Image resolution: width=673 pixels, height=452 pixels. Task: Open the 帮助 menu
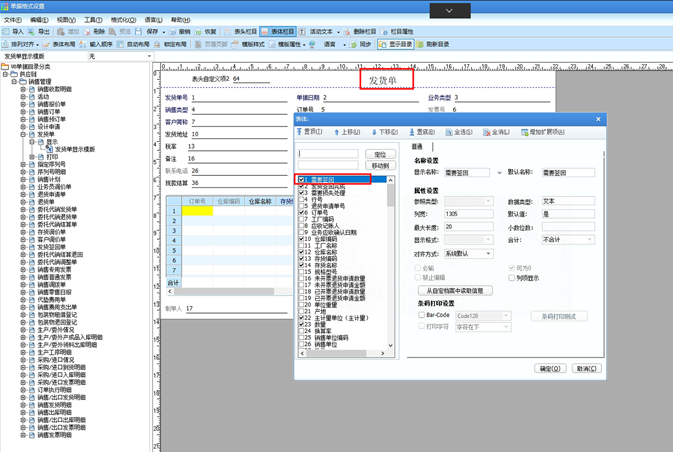pos(181,20)
